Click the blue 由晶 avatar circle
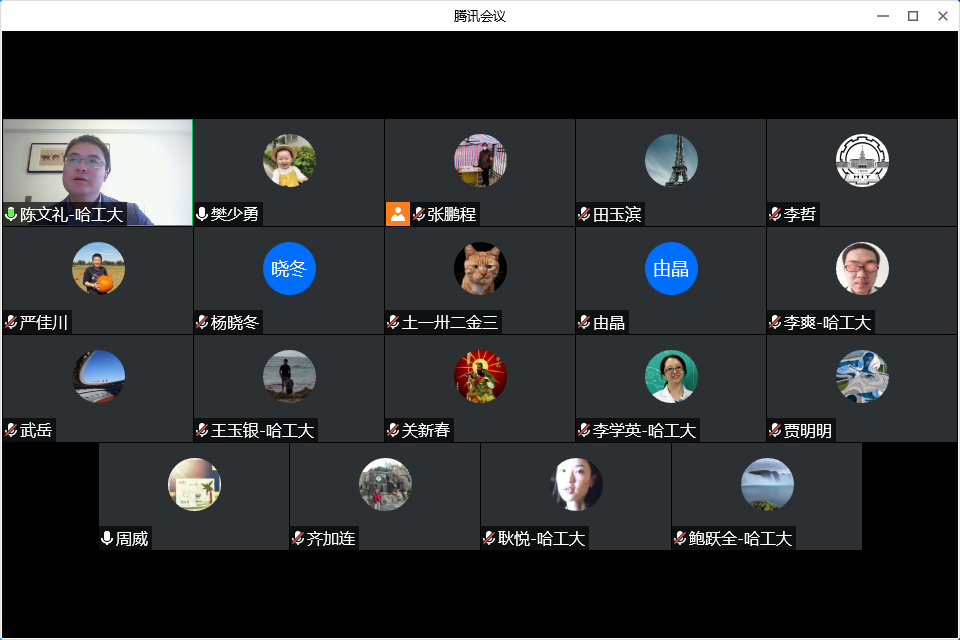This screenshot has height=640, width=960. [x=671, y=268]
